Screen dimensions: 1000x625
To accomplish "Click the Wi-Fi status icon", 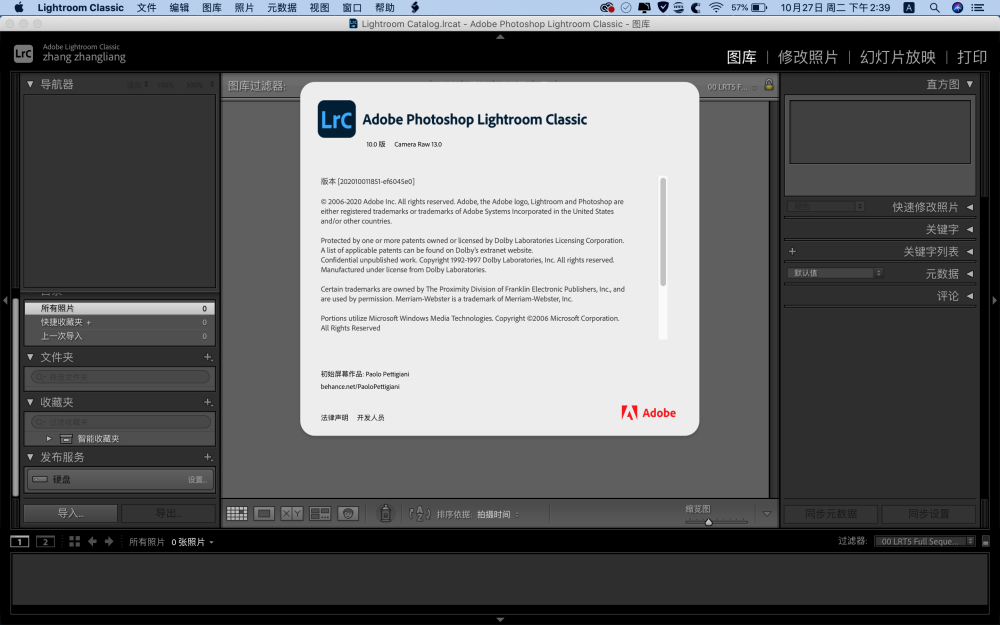I will pyautogui.click(x=716, y=8).
